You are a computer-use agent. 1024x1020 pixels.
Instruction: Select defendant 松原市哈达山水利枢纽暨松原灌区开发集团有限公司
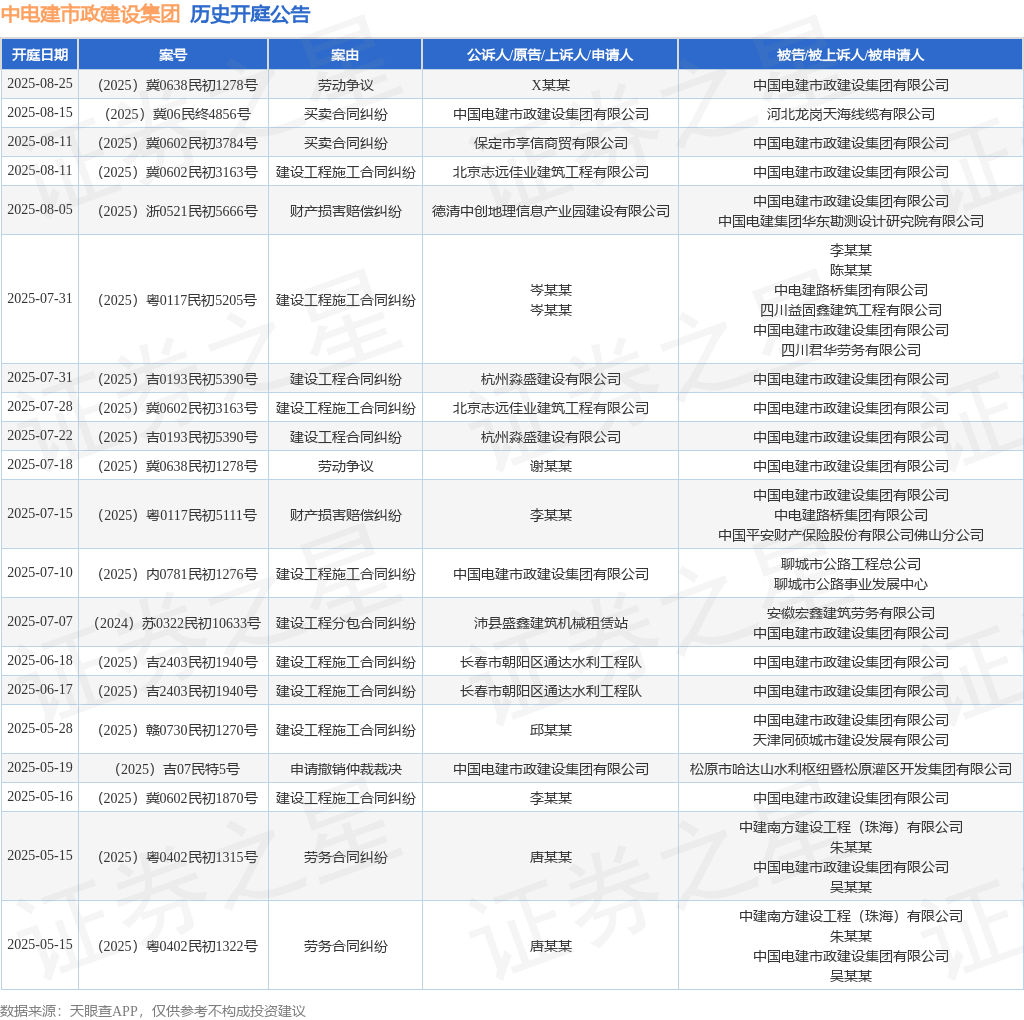[851, 769]
